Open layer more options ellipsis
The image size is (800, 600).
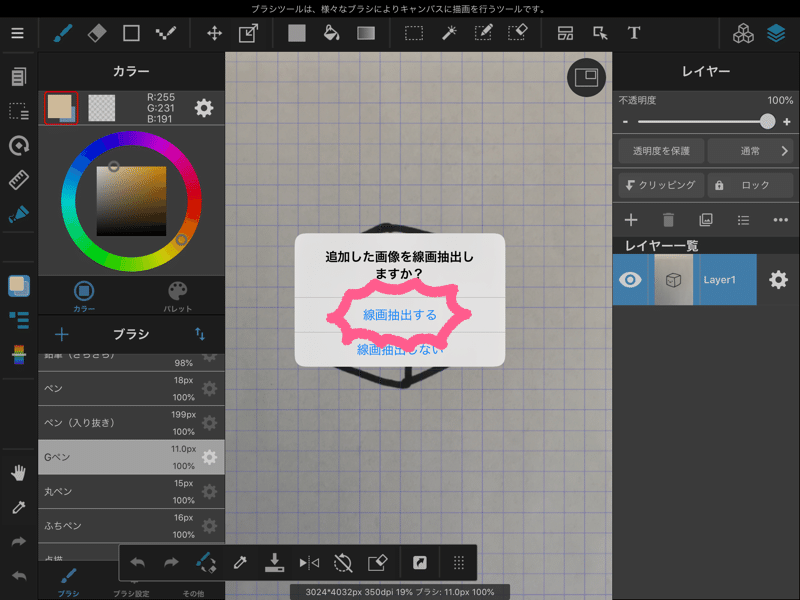(x=781, y=220)
